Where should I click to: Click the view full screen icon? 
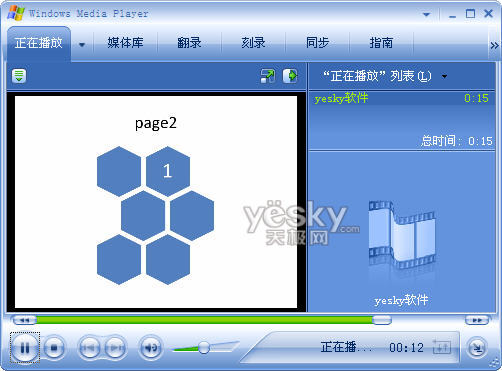coord(268,76)
